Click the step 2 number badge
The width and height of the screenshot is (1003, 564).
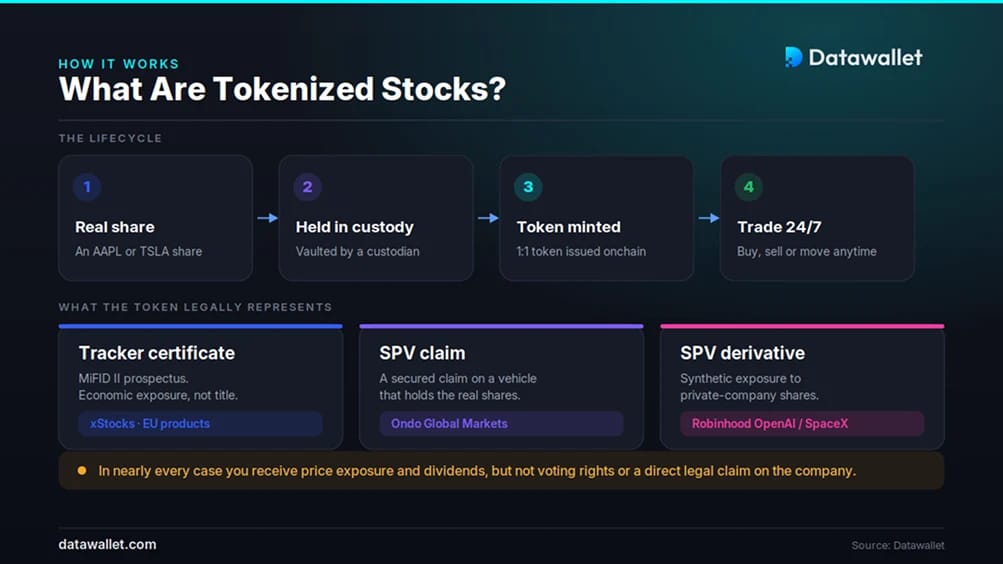pyautogui.click(x=307, y=187)
